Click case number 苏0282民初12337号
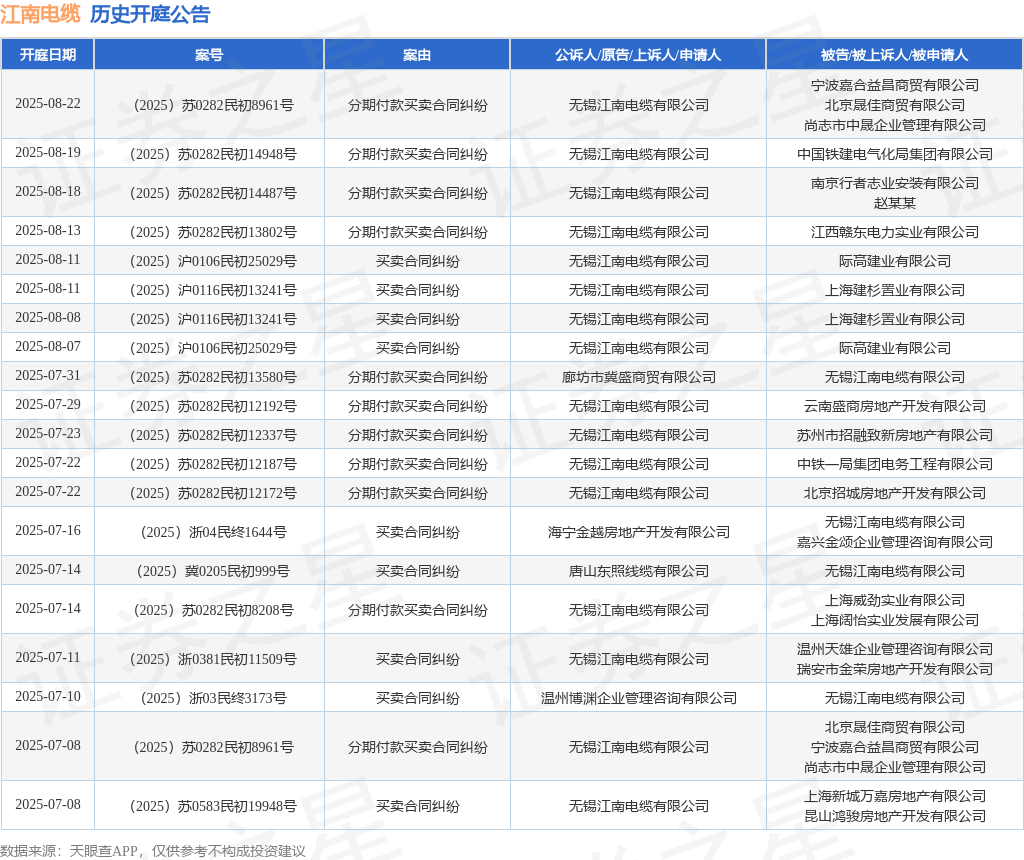 [213, 436]
